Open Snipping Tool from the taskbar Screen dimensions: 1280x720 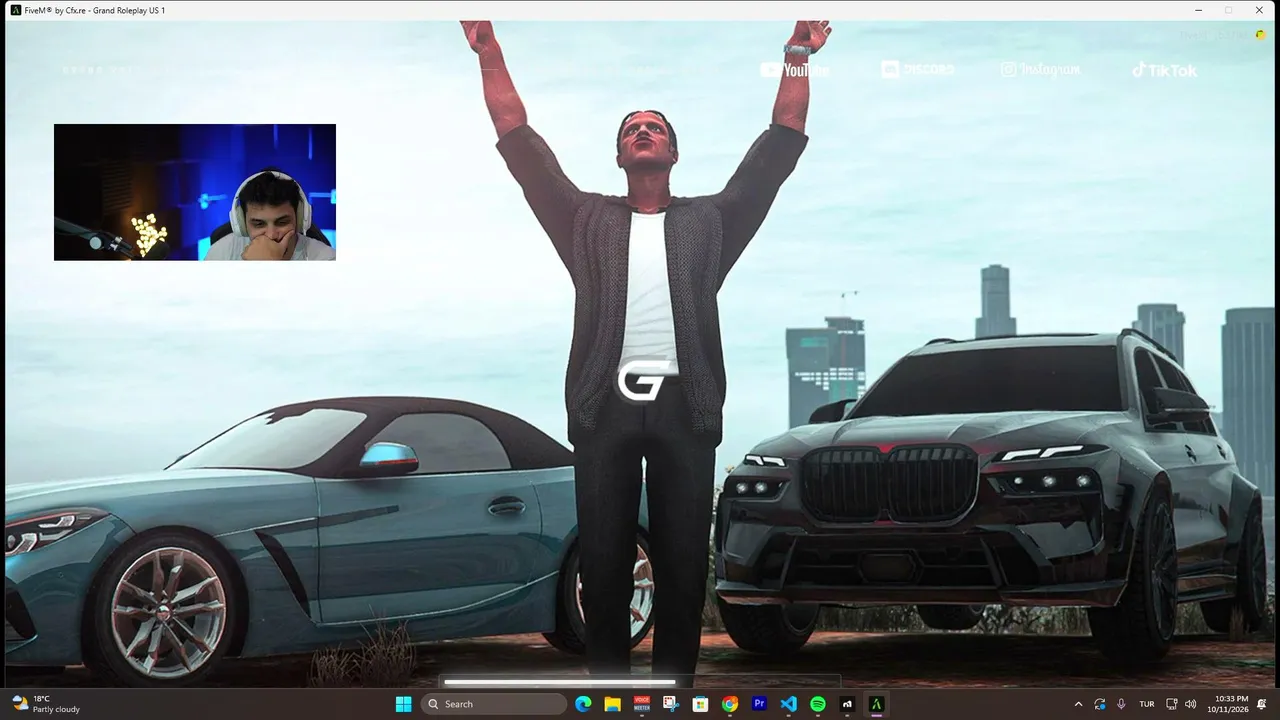click(x=671, y=704)
